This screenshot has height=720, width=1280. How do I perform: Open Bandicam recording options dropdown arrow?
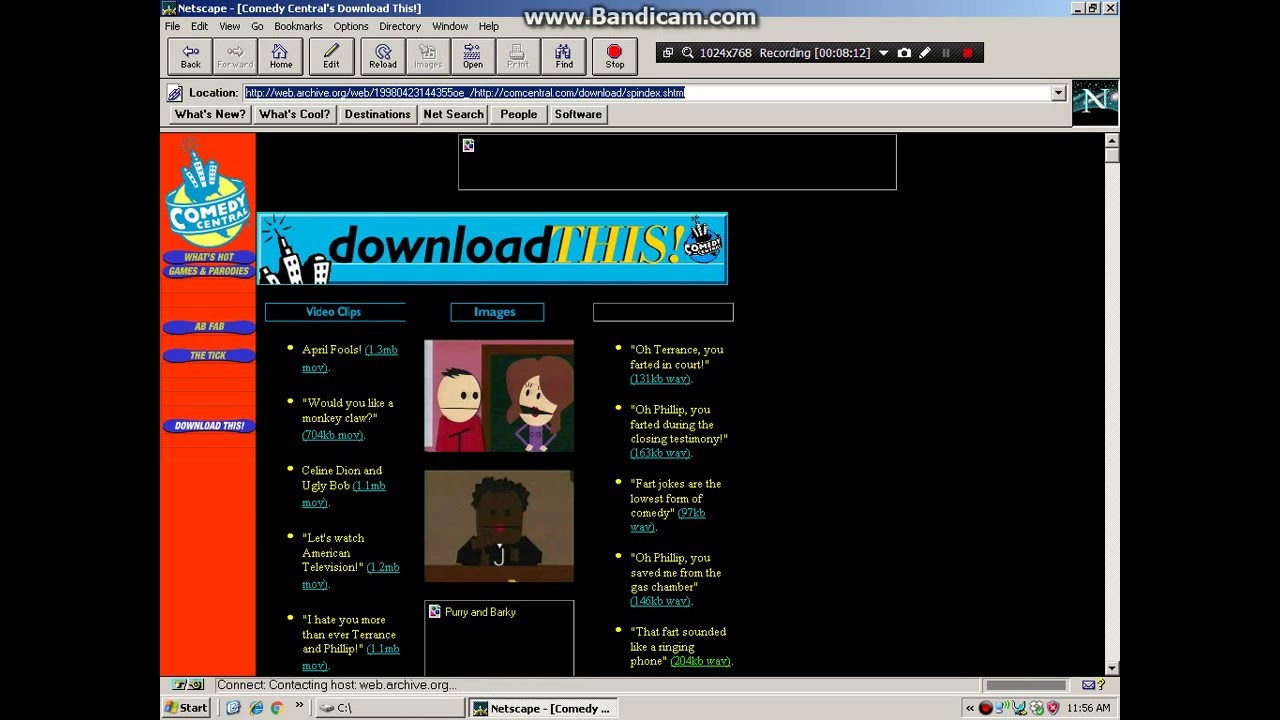click(883, 53)
